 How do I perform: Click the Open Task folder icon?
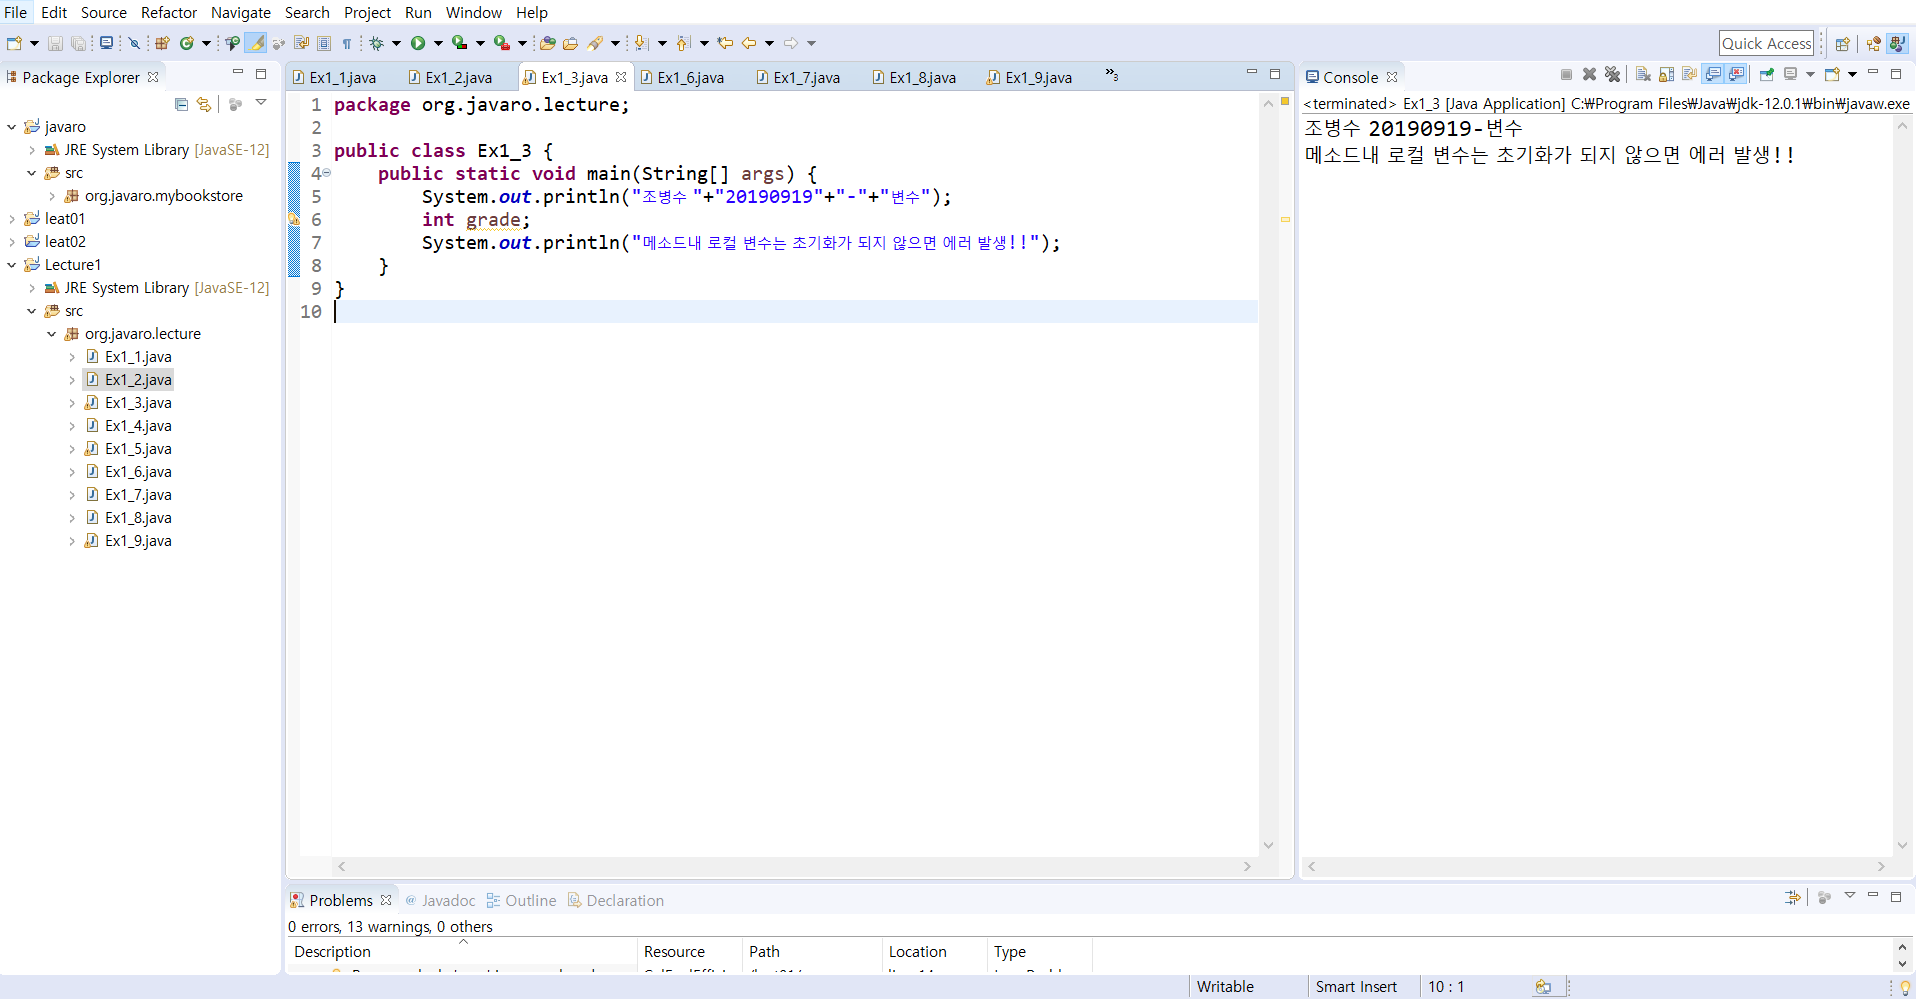pos(570,43)
